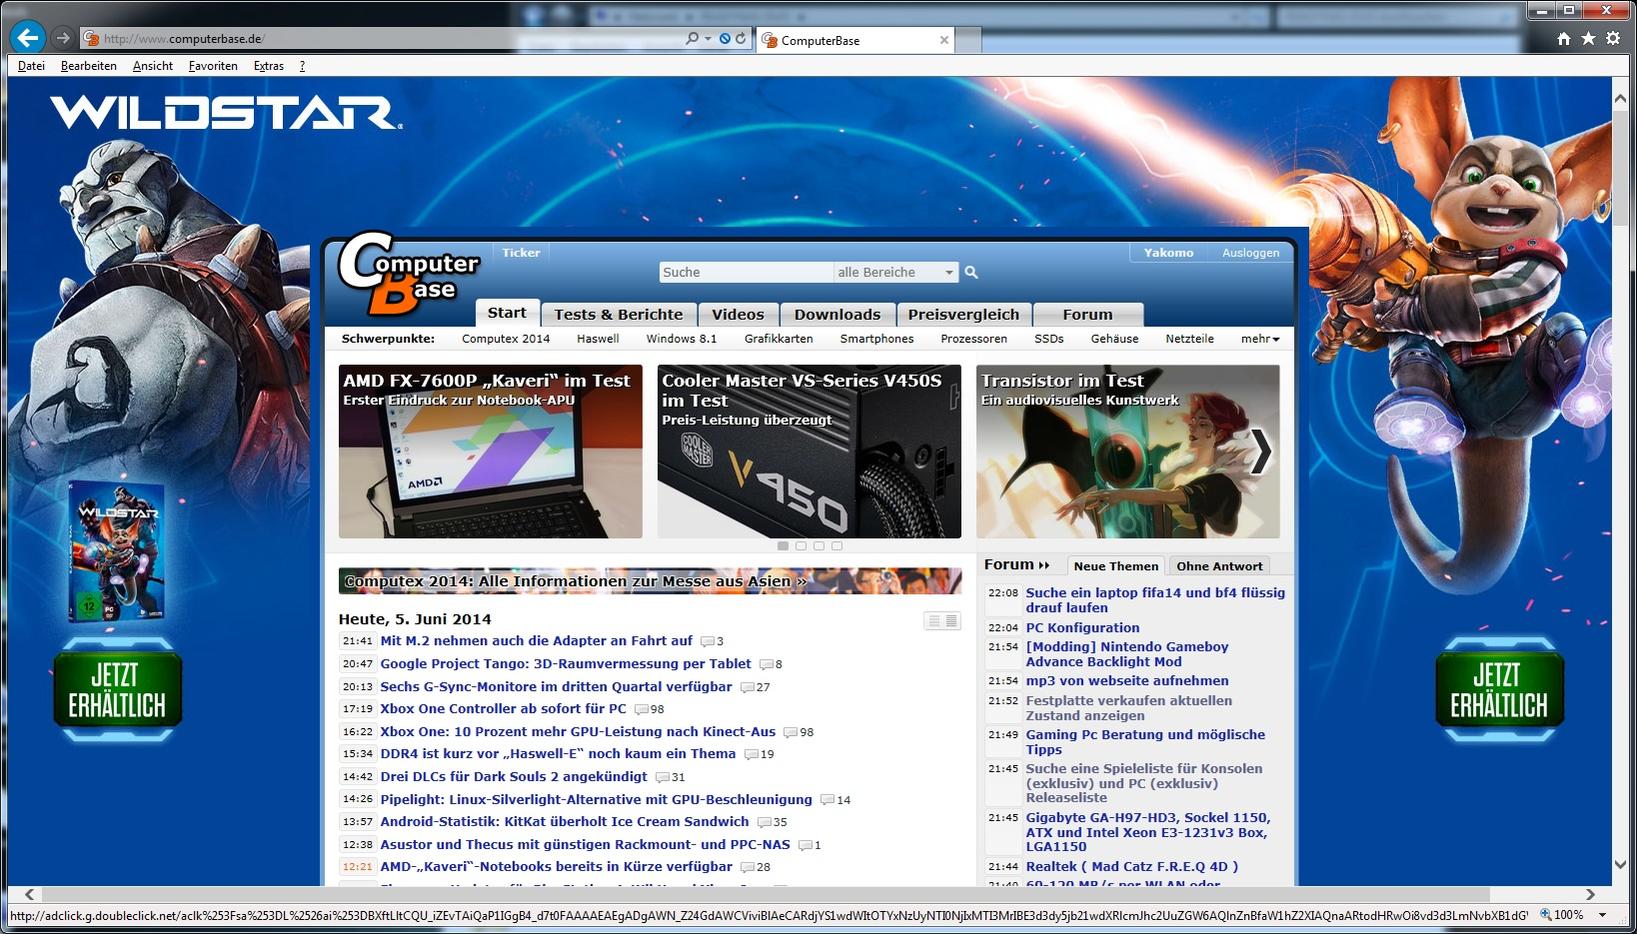Advance the teaser carousel with right arrow

(x=1261, y=451)
